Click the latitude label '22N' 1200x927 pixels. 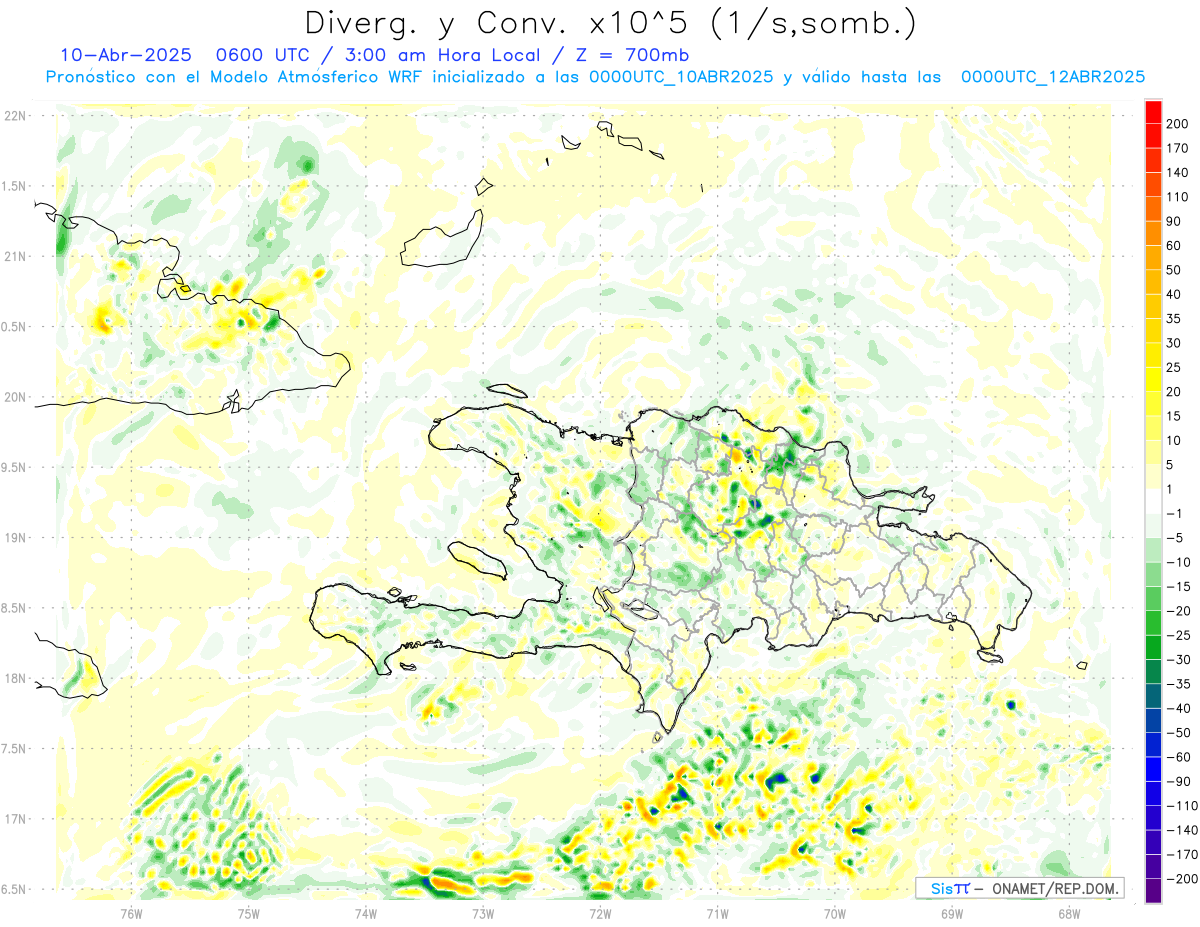pyautogui.click(x=14, y=116)
